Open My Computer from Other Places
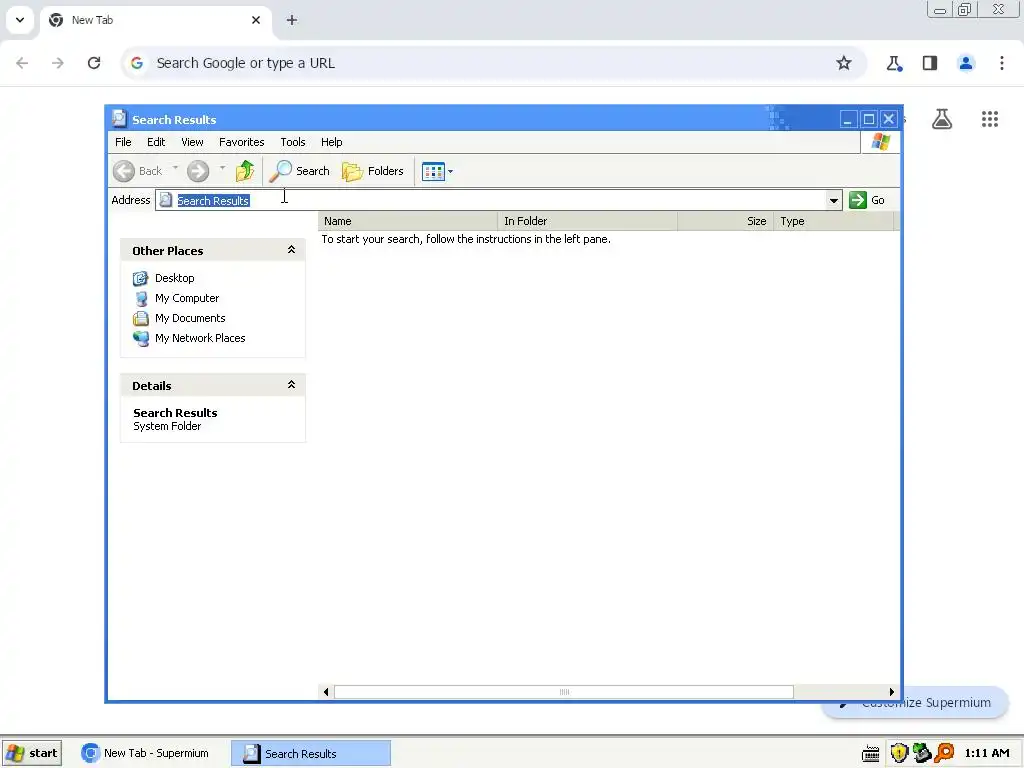The height and width of the screenshot is (768, 1024). pos(187,298)
